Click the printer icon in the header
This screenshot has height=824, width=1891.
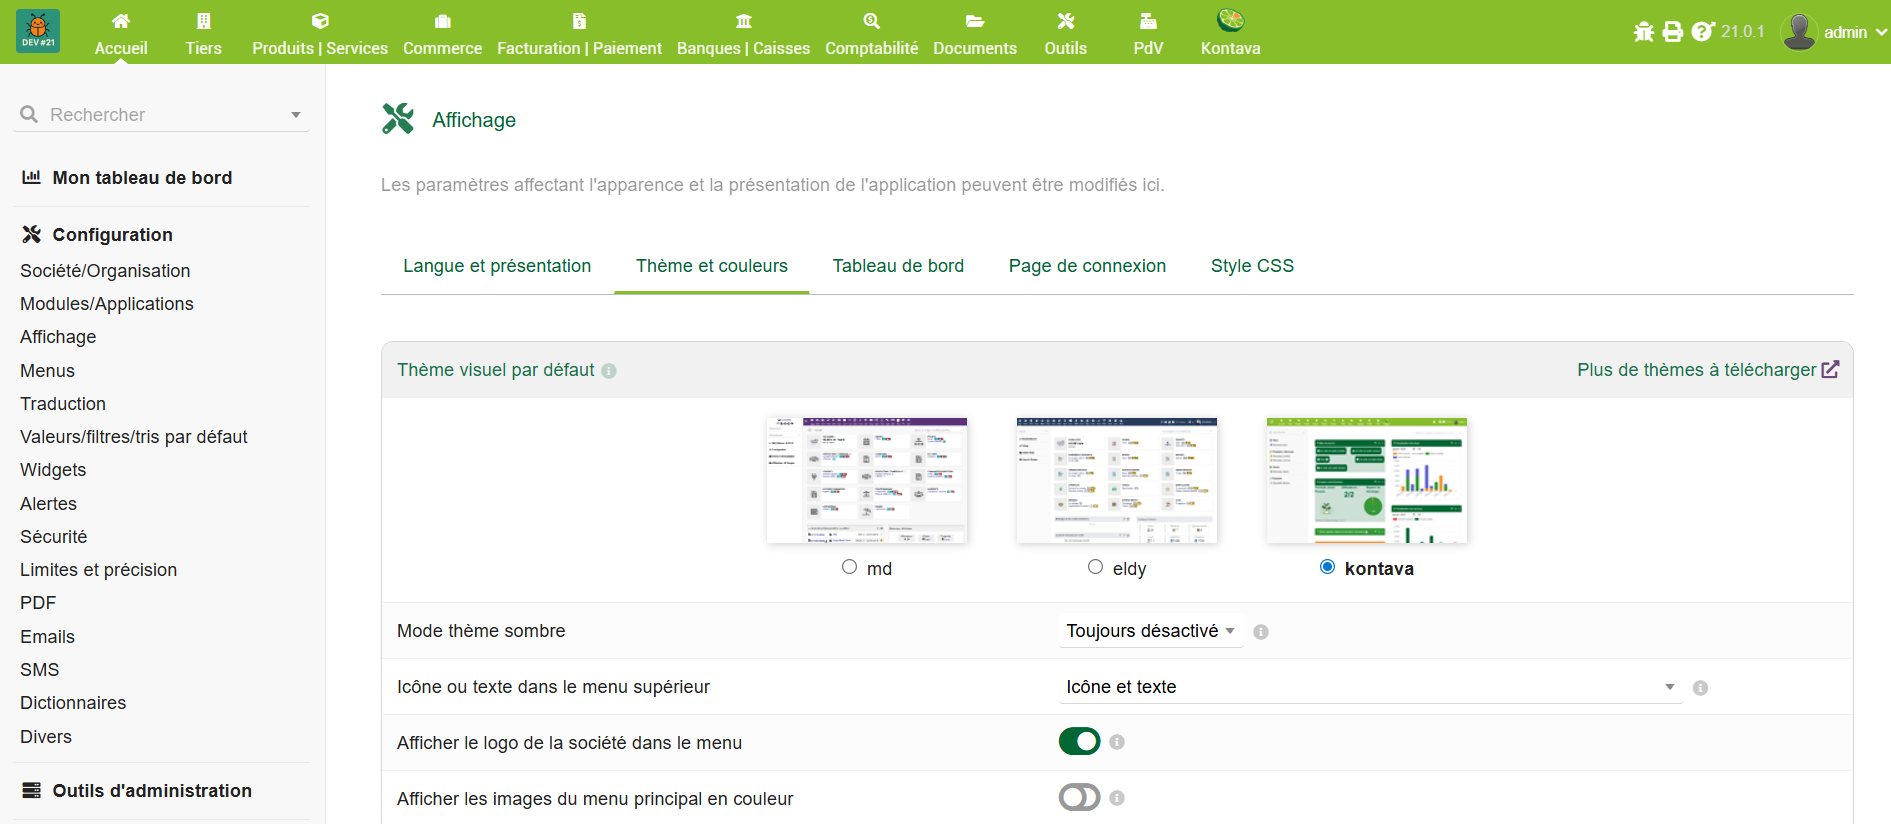coord(1673,32)
